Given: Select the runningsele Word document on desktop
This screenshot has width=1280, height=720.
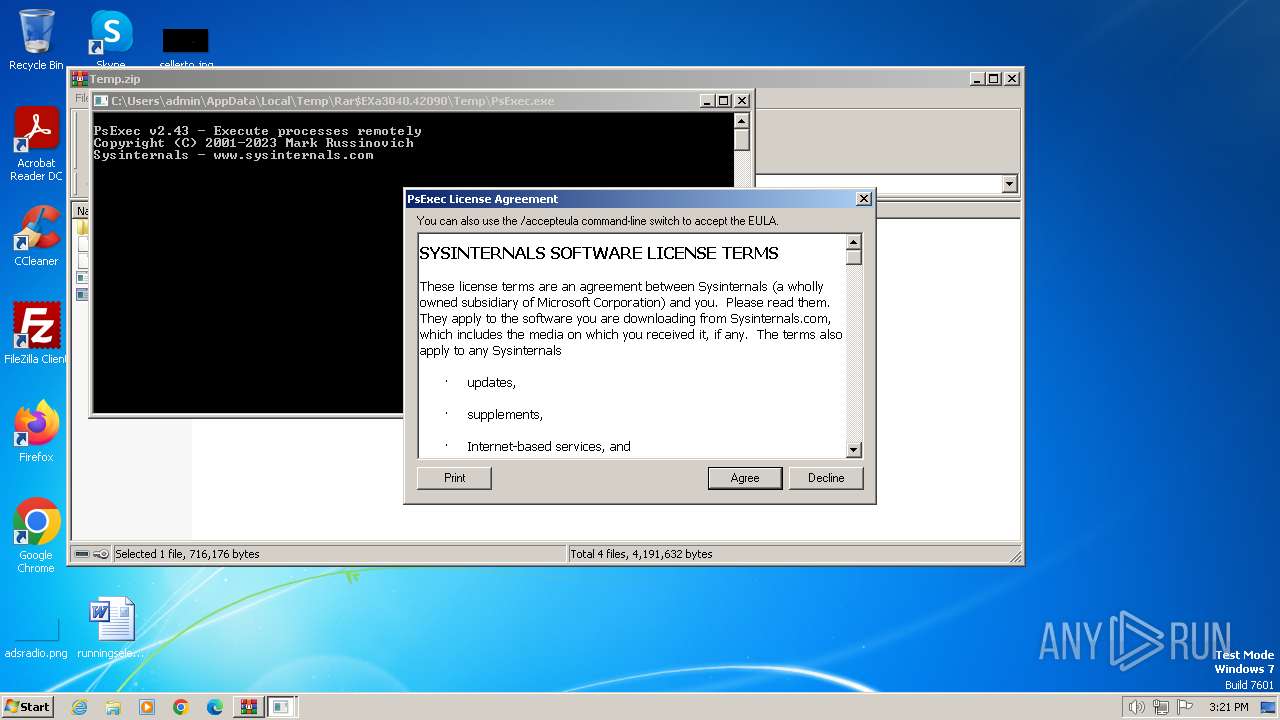Looking at the screenshot, I should 110,627.
